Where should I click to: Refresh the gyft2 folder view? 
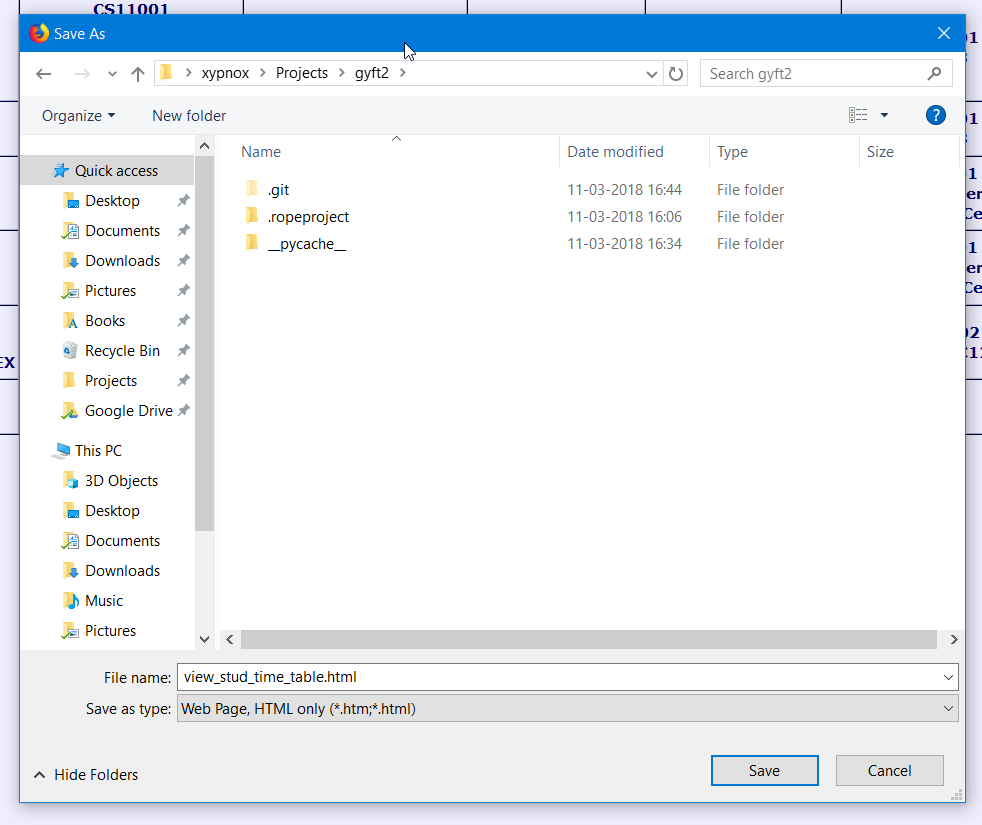(676, 74)
